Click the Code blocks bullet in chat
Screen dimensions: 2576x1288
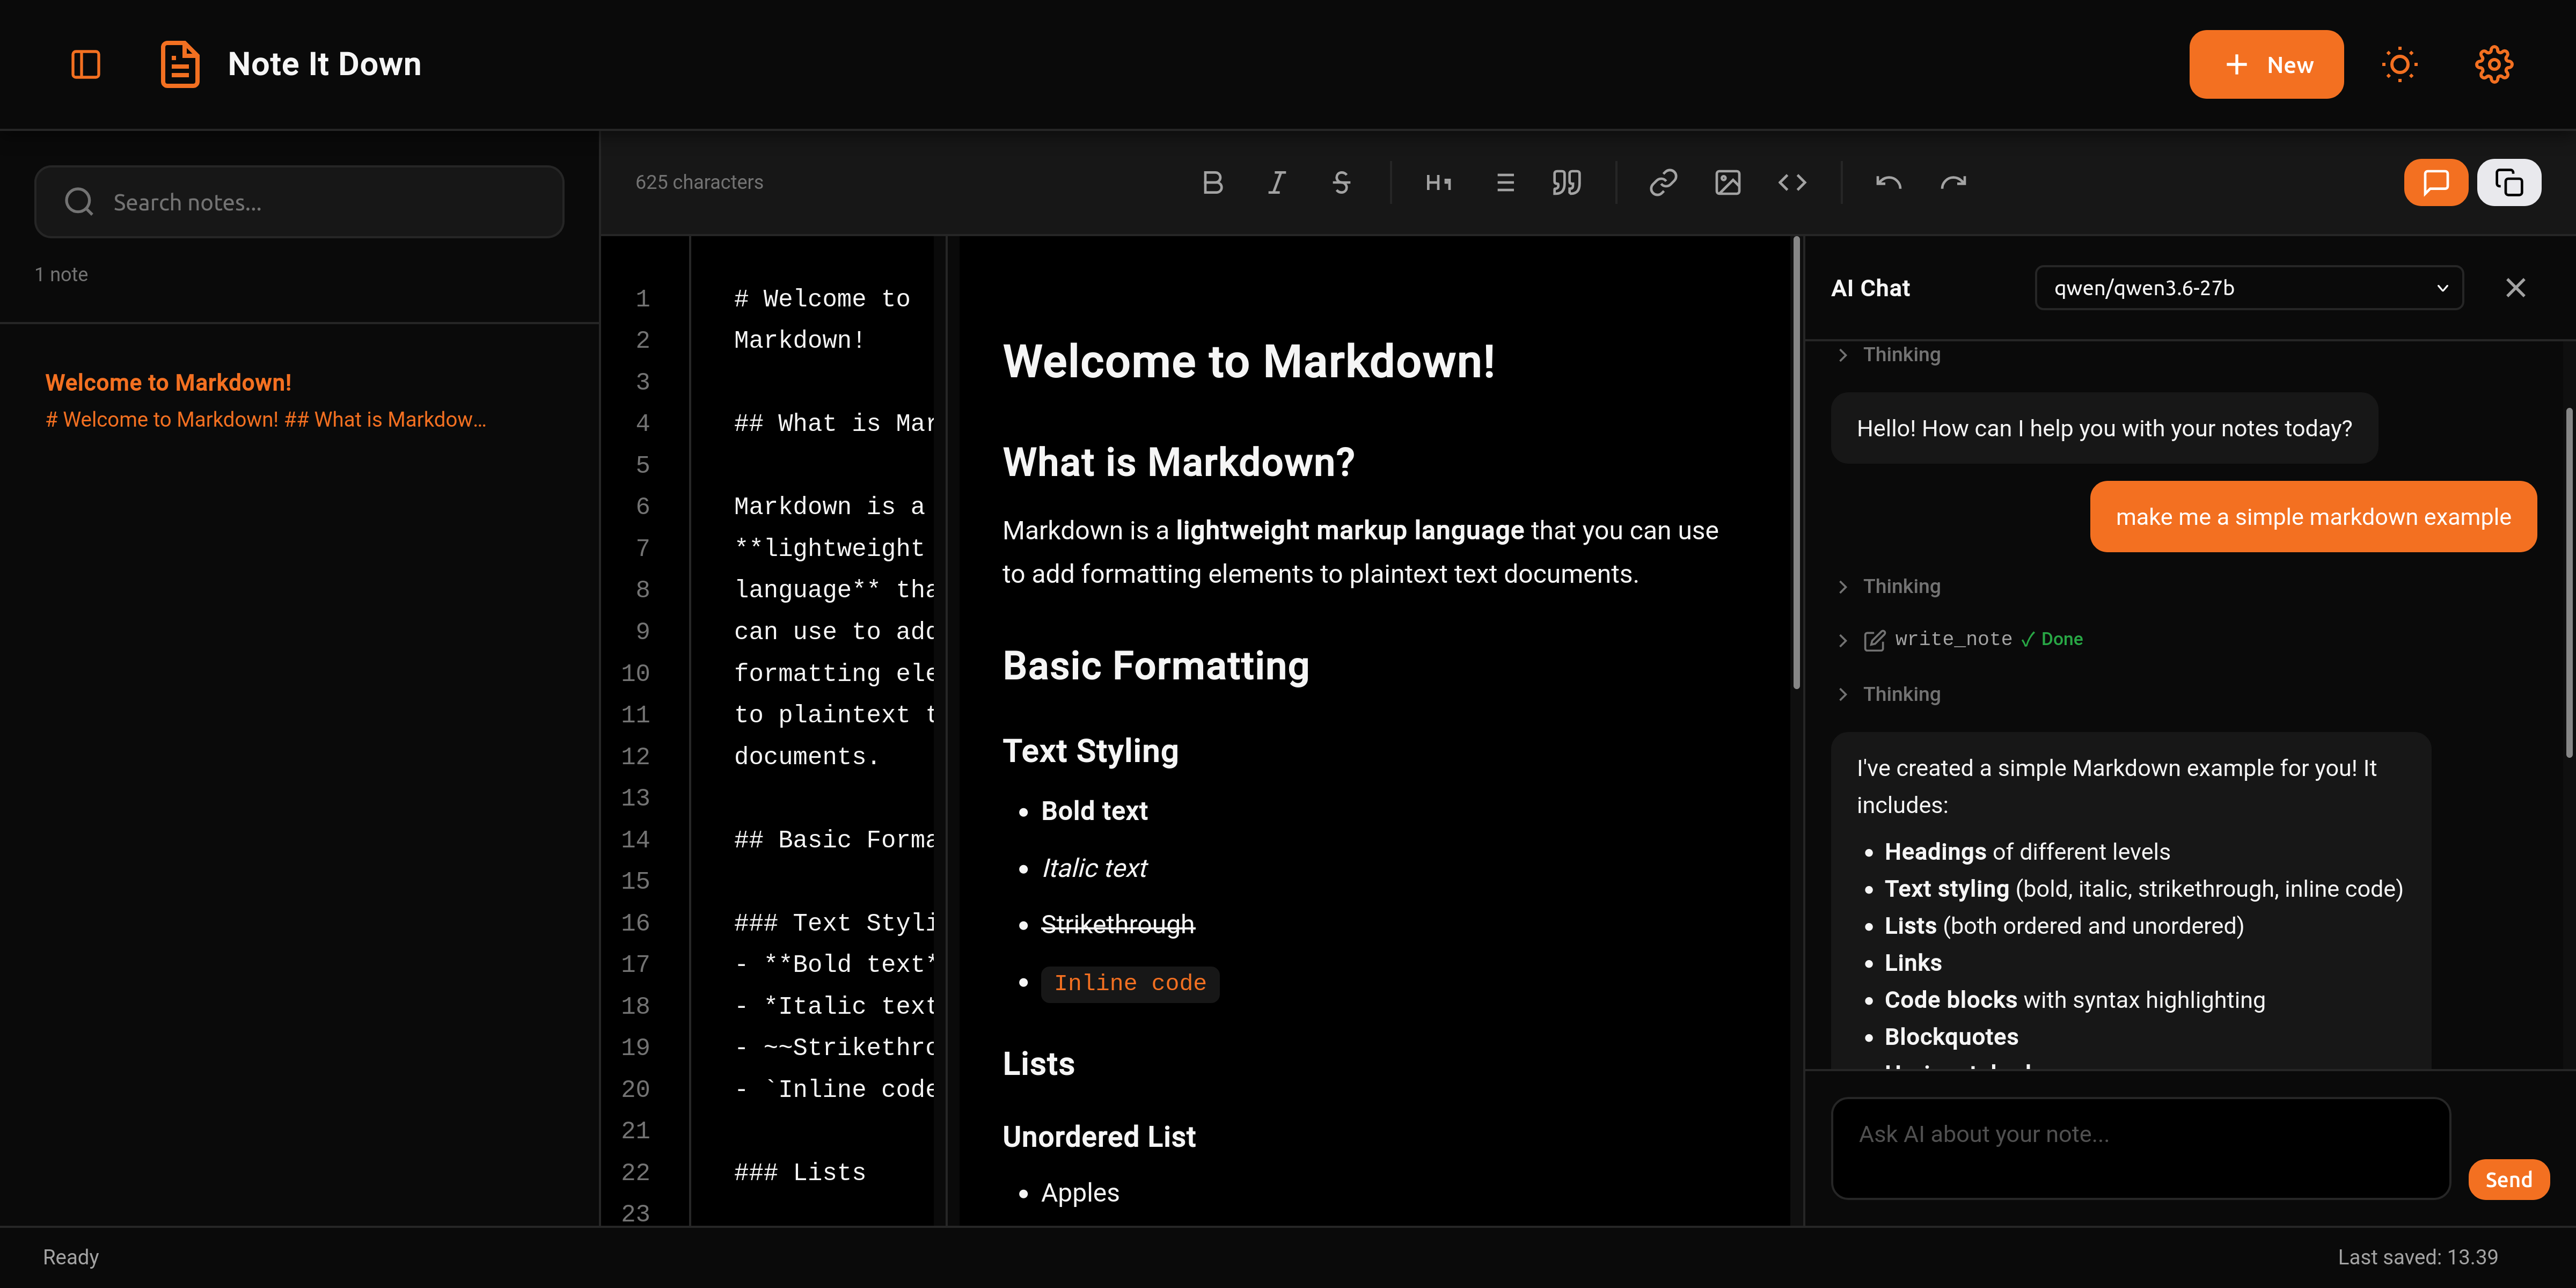point(2074,1000)
